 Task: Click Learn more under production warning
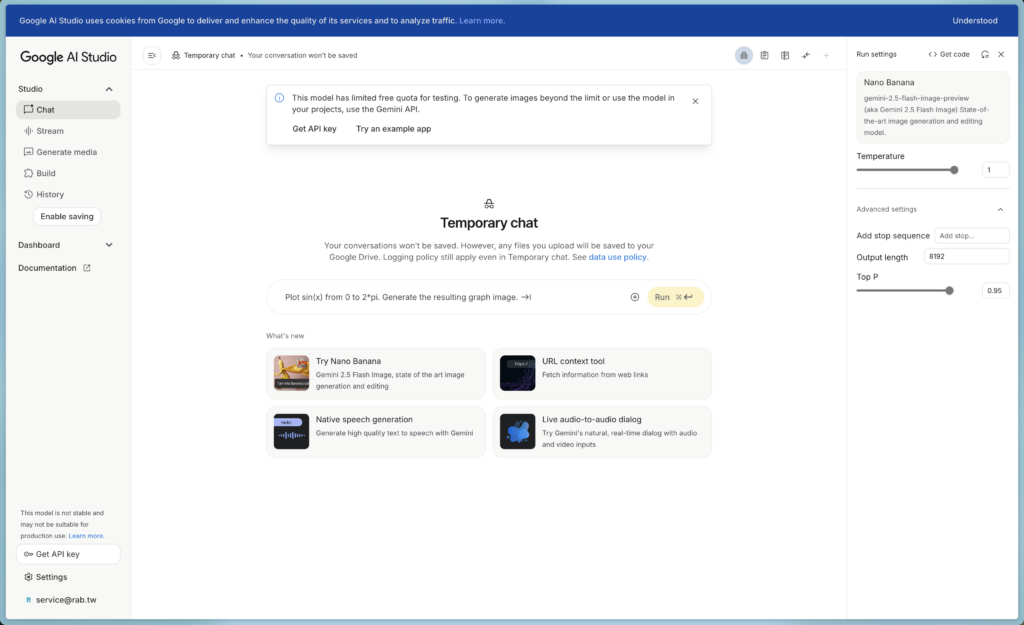pos(86,536)
